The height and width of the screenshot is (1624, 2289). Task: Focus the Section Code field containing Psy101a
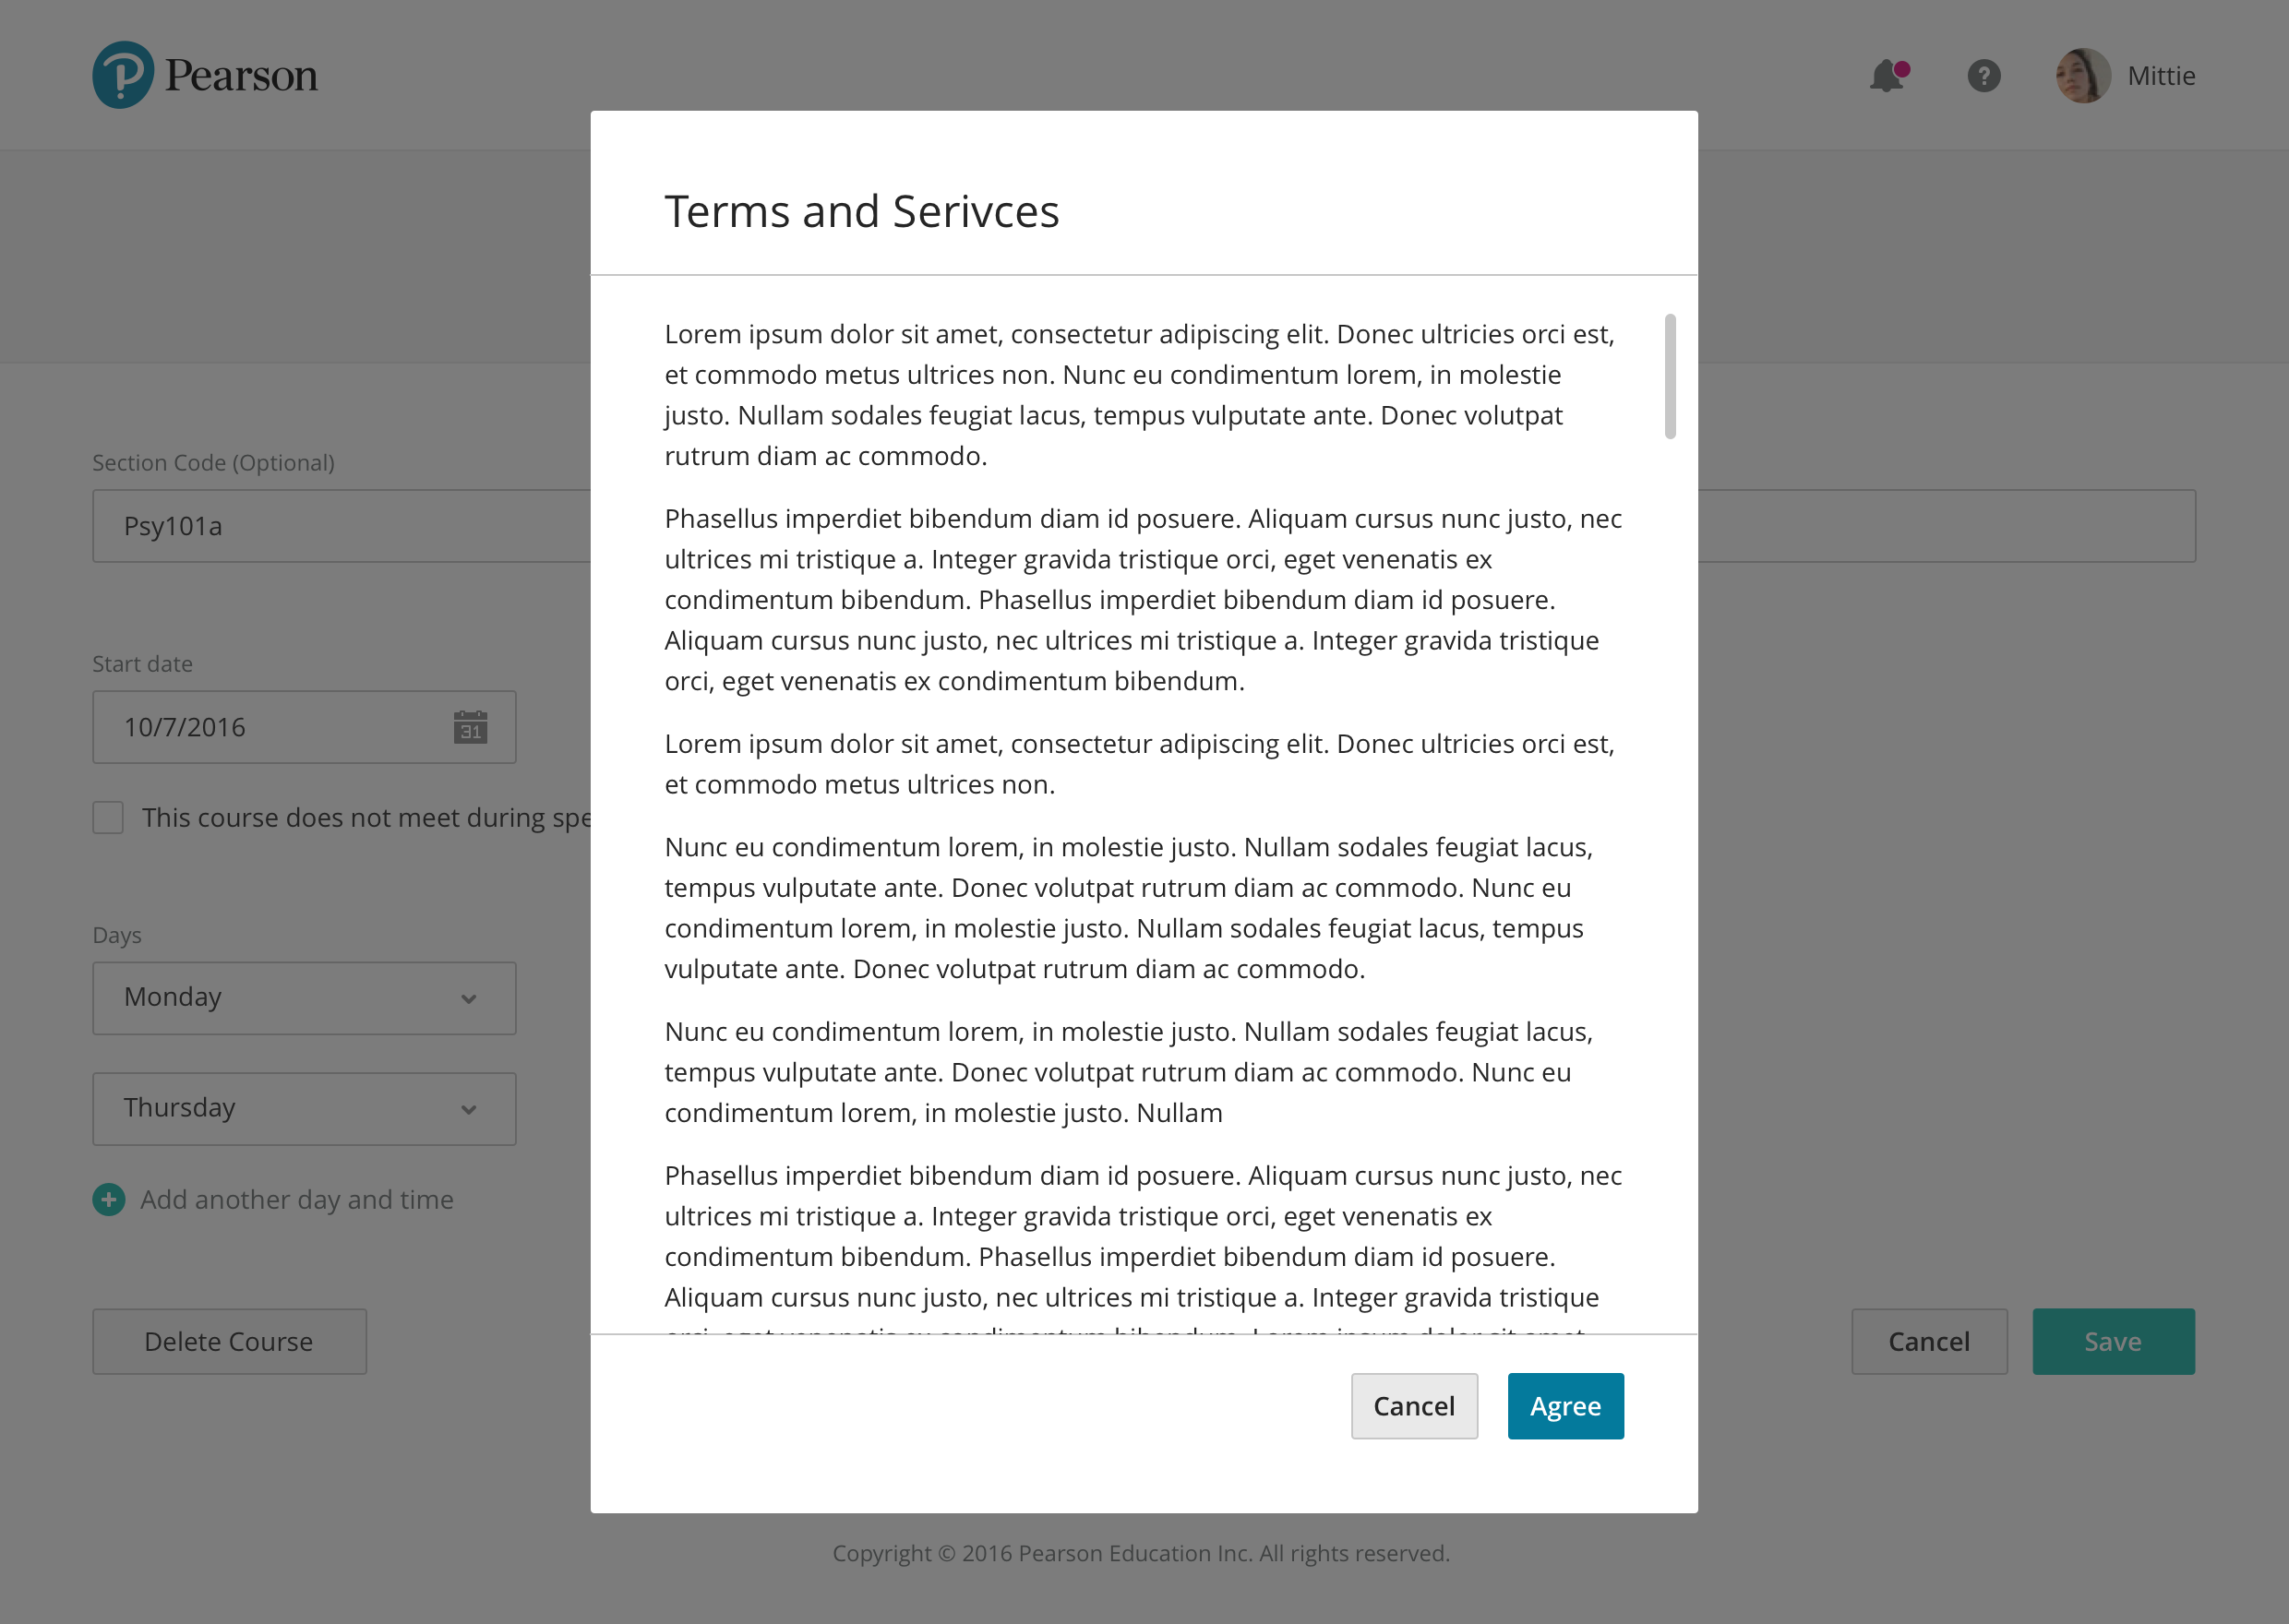click(x=340, y=526)
